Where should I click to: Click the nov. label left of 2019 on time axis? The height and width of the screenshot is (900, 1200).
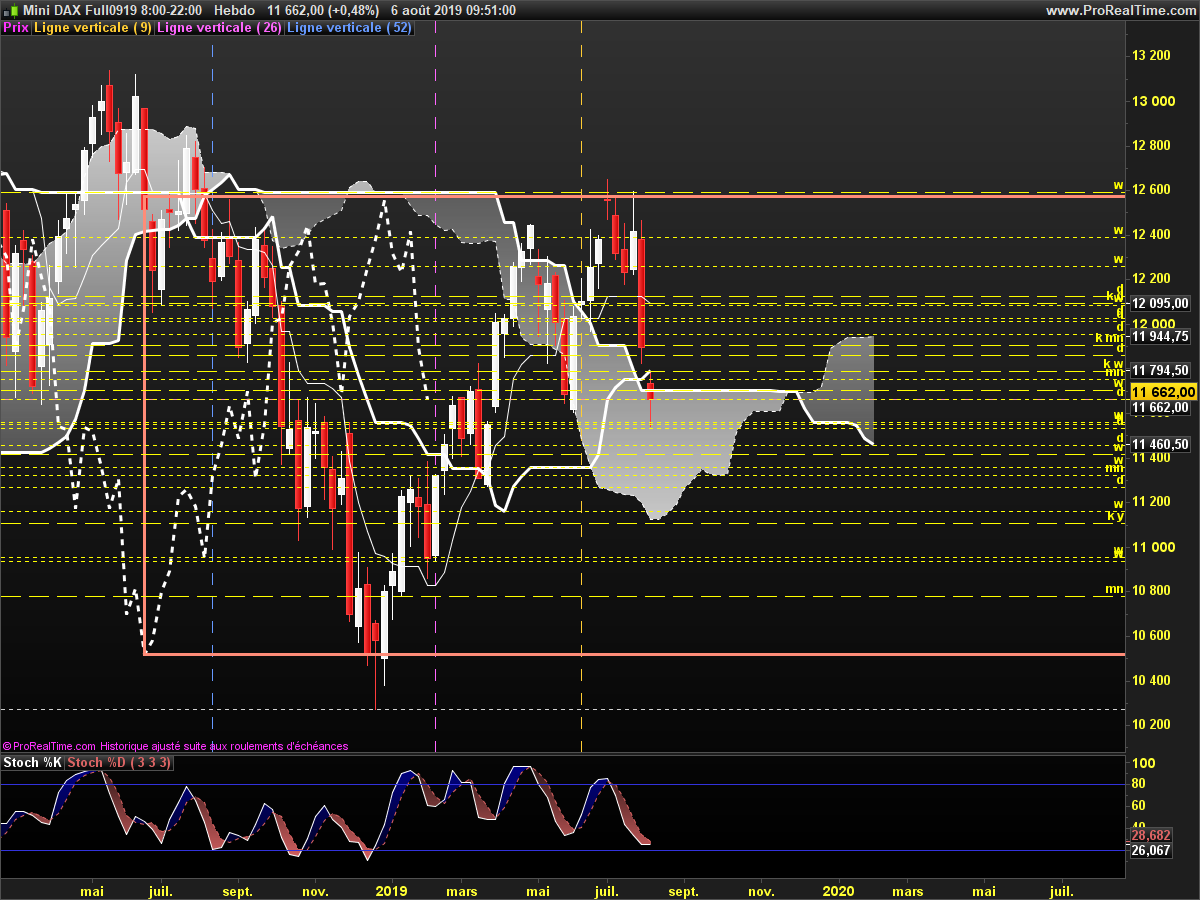[x=314, y=890]
